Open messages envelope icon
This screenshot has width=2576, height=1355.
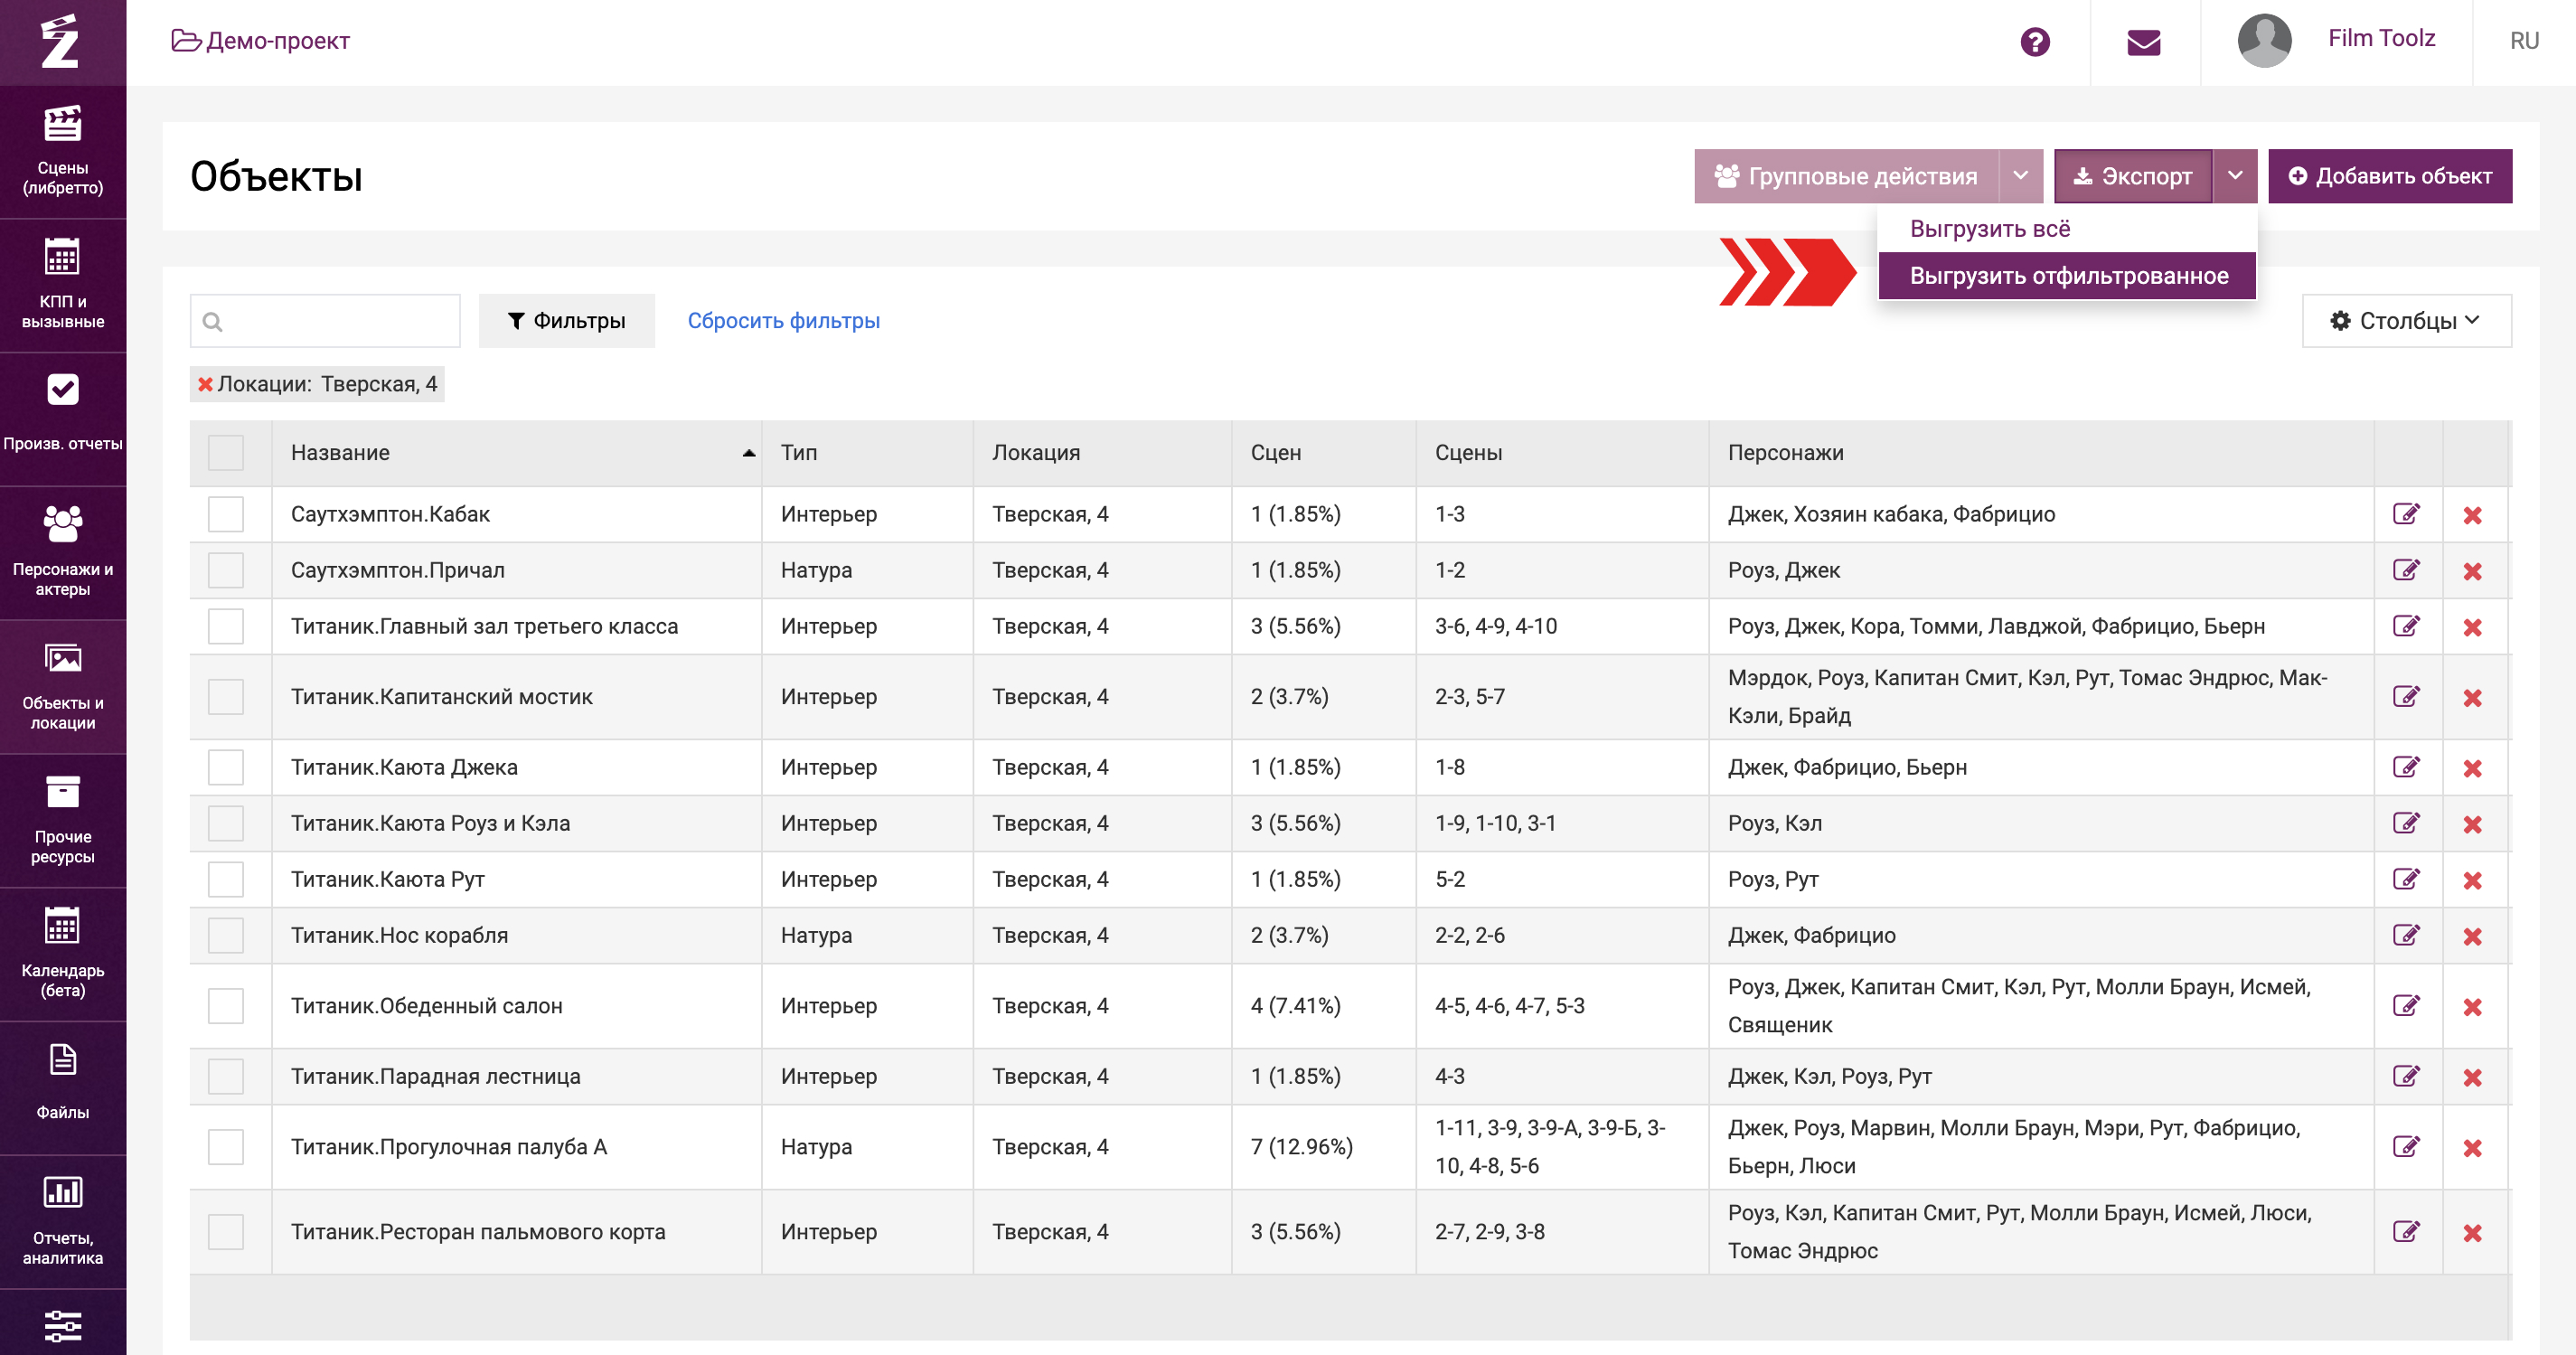[x=2143, y=41]
